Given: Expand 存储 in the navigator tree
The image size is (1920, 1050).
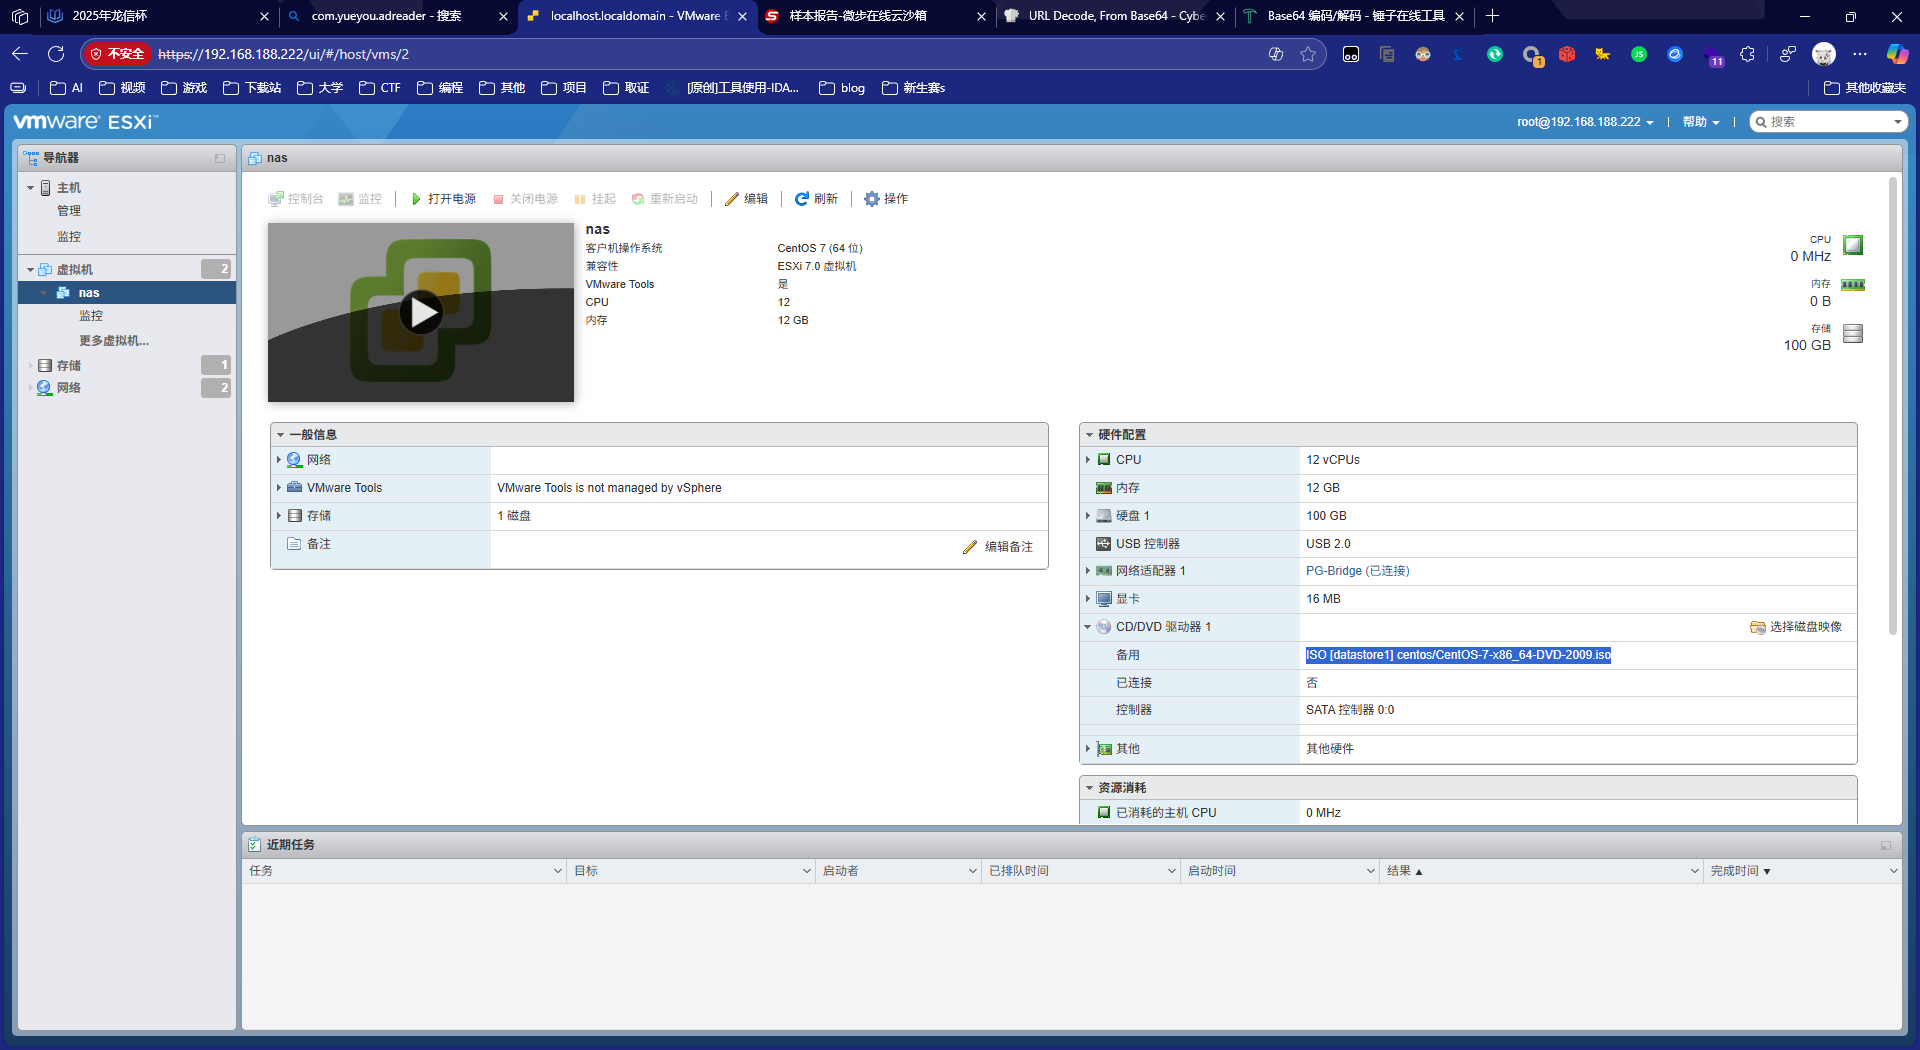Looking at the screenshot, I should [x=30, y=365].
